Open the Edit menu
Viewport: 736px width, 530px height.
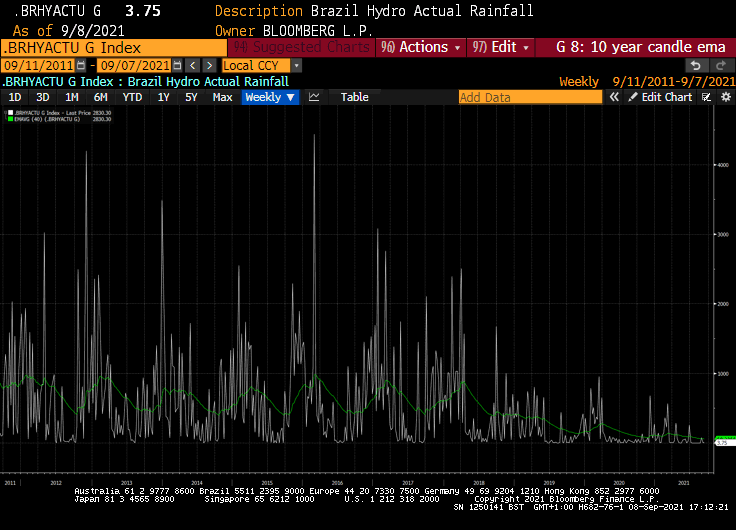499,47
